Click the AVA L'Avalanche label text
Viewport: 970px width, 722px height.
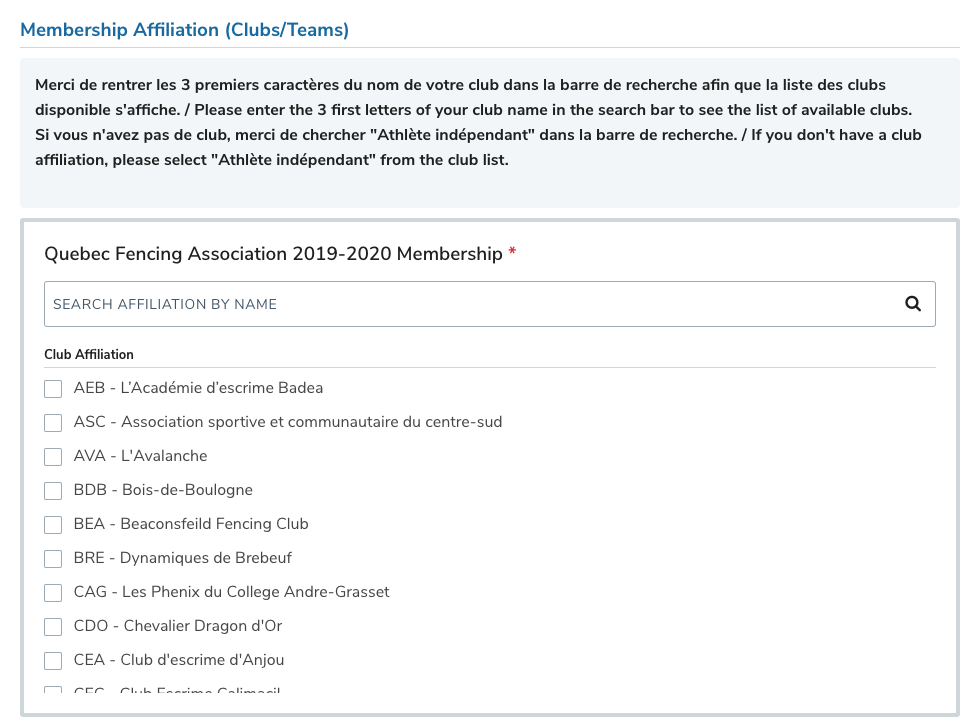pyautogui.click(x=140, y=456)
